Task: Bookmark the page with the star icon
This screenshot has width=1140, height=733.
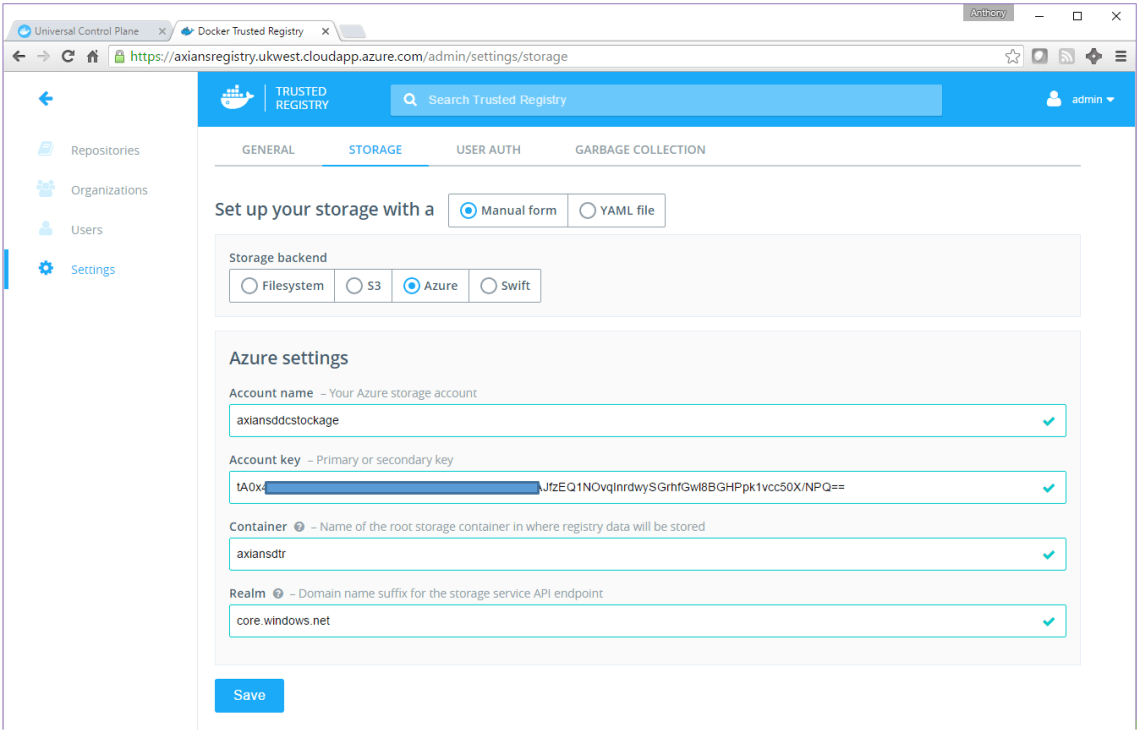Action: tap(1013, 56)
